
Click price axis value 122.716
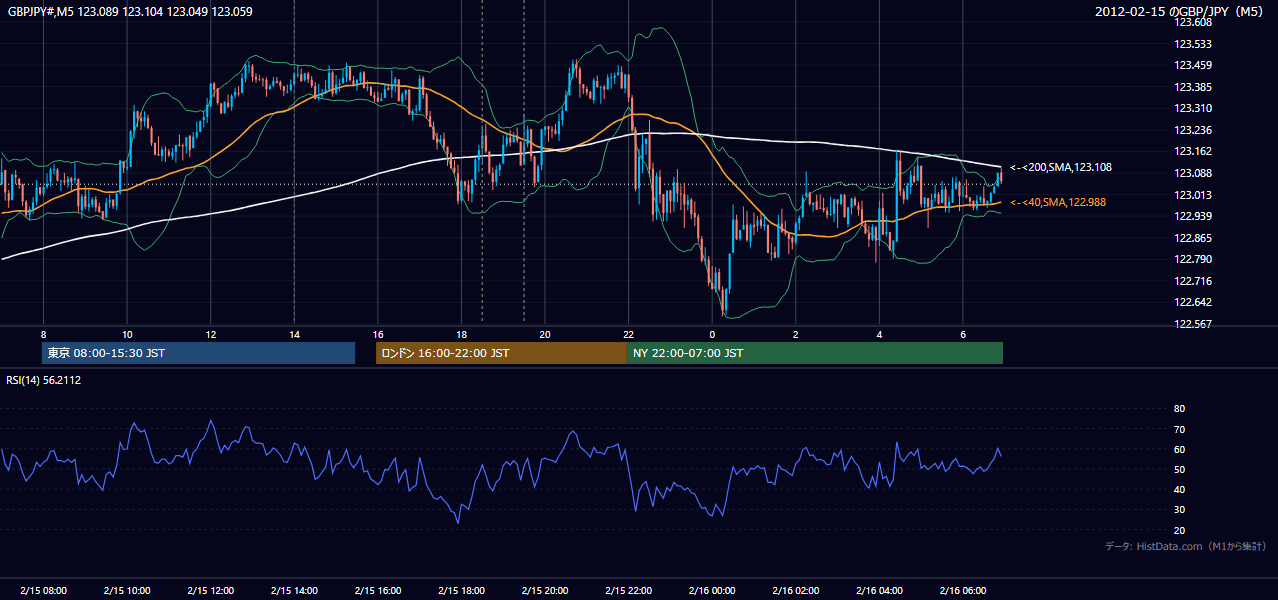(x=1192, y=281)
